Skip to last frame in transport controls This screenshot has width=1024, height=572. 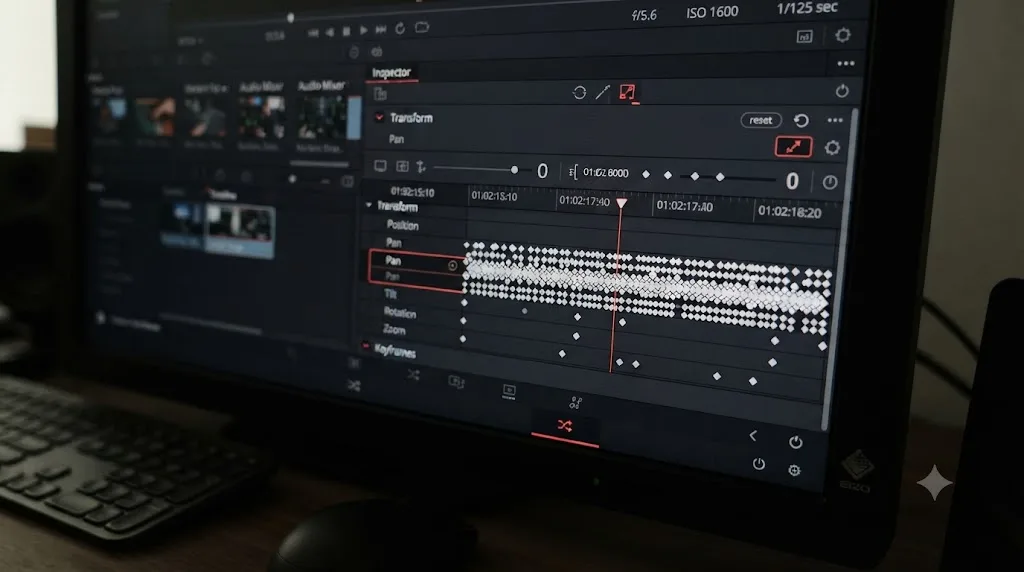(x=381, y=29)
